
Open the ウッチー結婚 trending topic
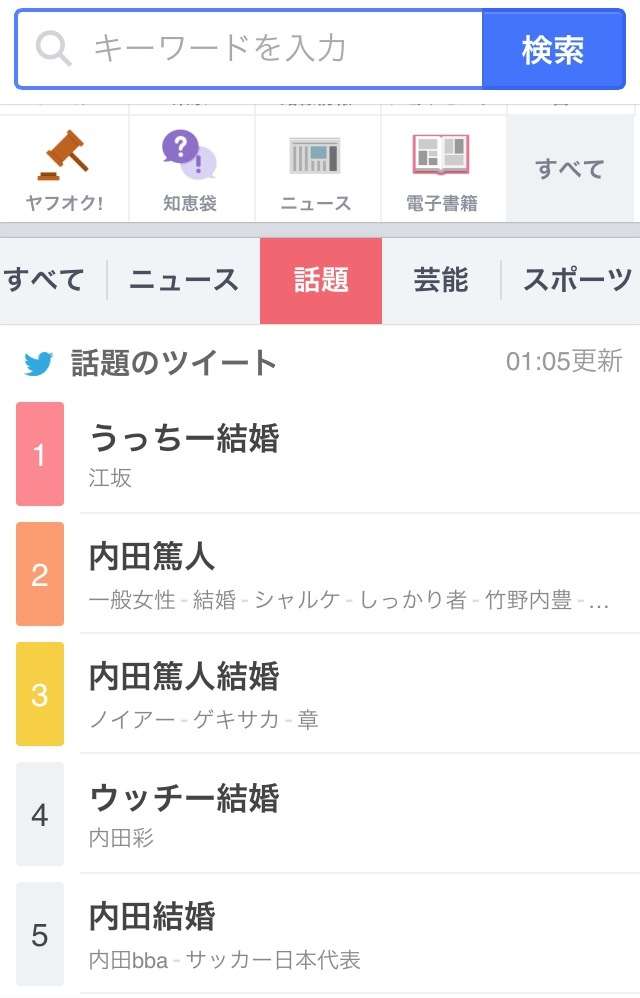359,814
